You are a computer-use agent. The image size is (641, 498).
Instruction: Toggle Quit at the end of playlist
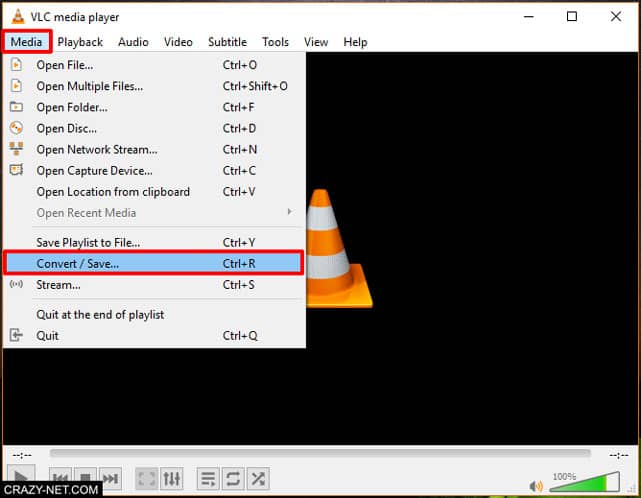pyautogui.click(x=154, y=314)
